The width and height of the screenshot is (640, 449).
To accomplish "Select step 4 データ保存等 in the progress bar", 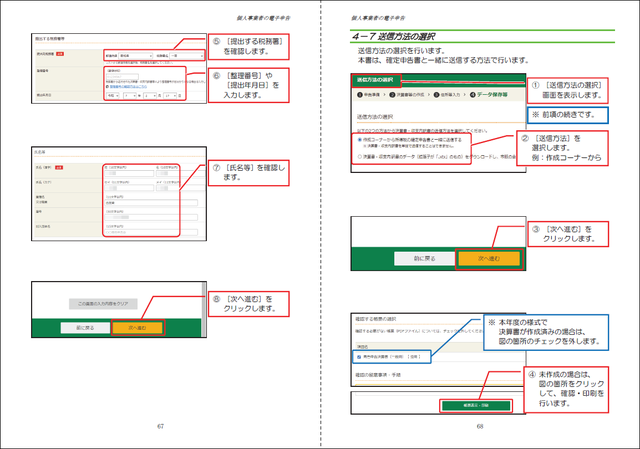I will coord(489,95).
